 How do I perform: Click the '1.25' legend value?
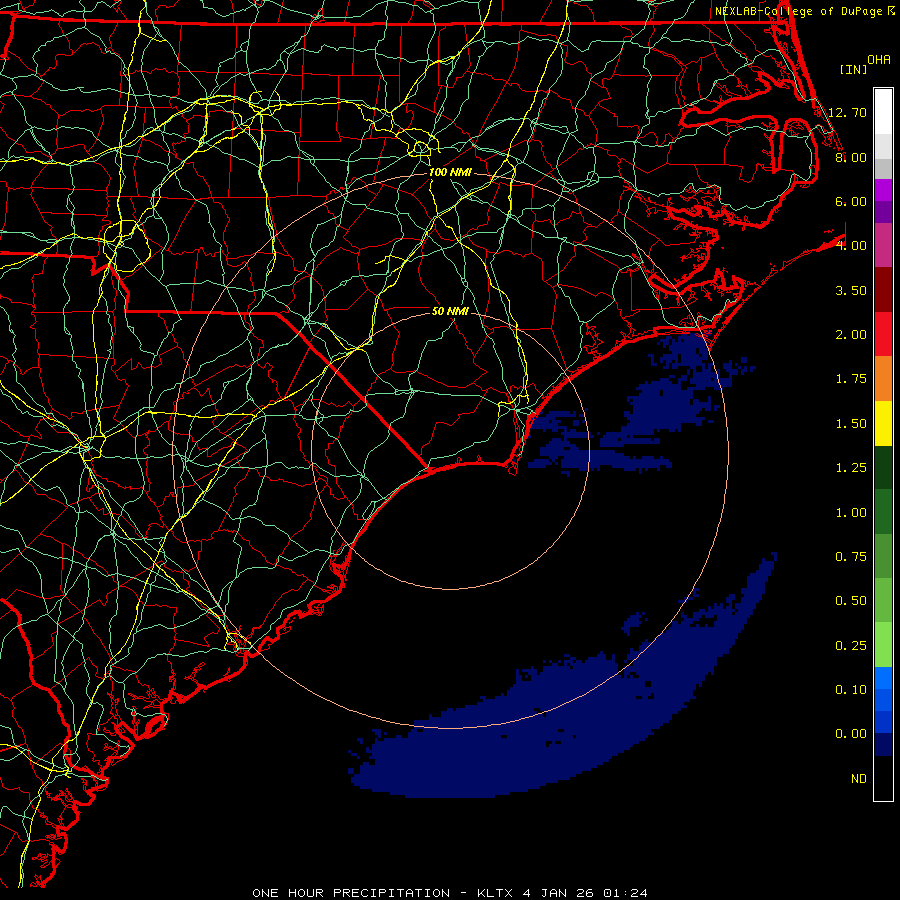851,468
